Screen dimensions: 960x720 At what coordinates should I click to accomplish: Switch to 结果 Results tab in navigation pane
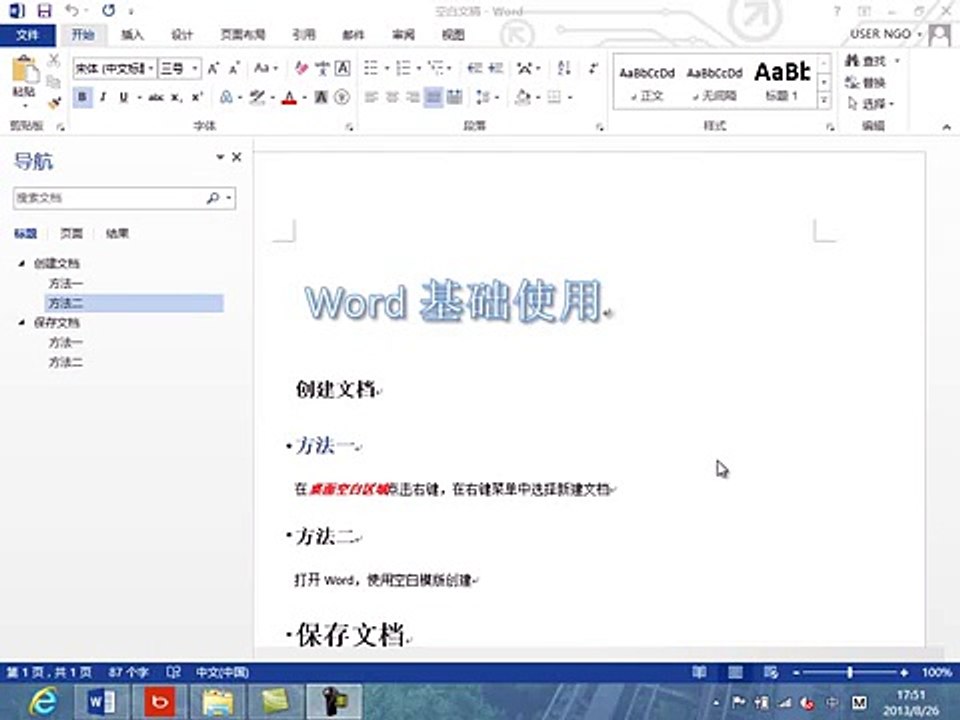117,233
